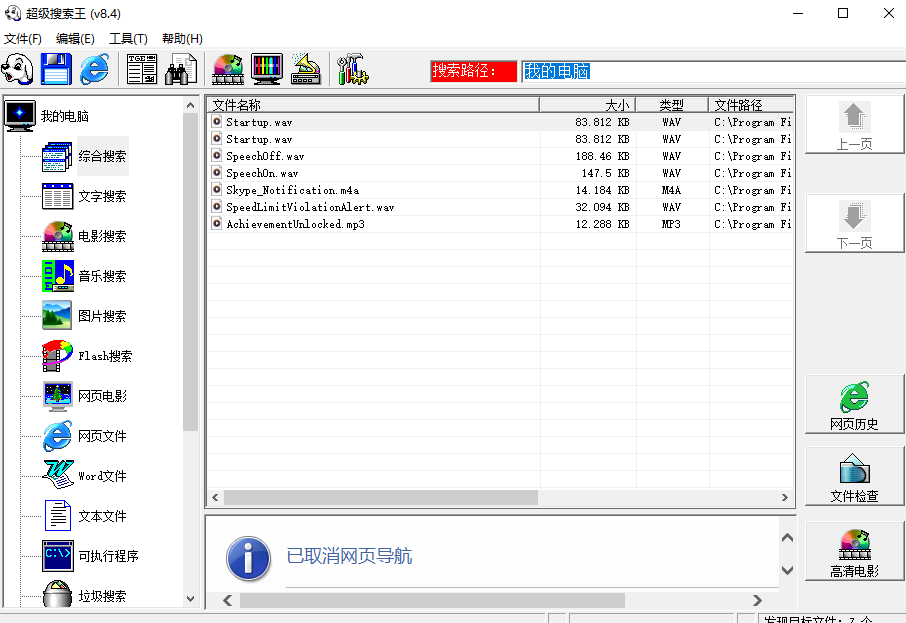Open 文本文件 in the sidebar

point(102,516)
